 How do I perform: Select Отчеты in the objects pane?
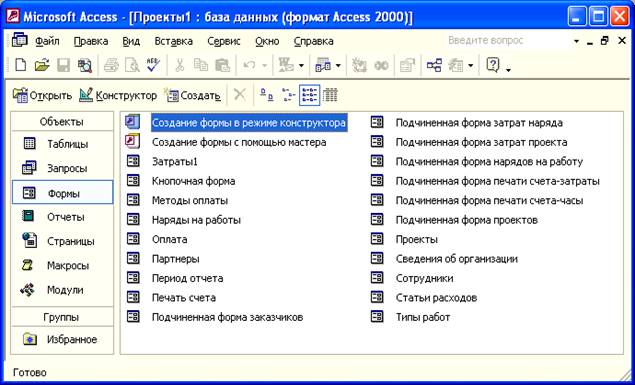(62, 217)
